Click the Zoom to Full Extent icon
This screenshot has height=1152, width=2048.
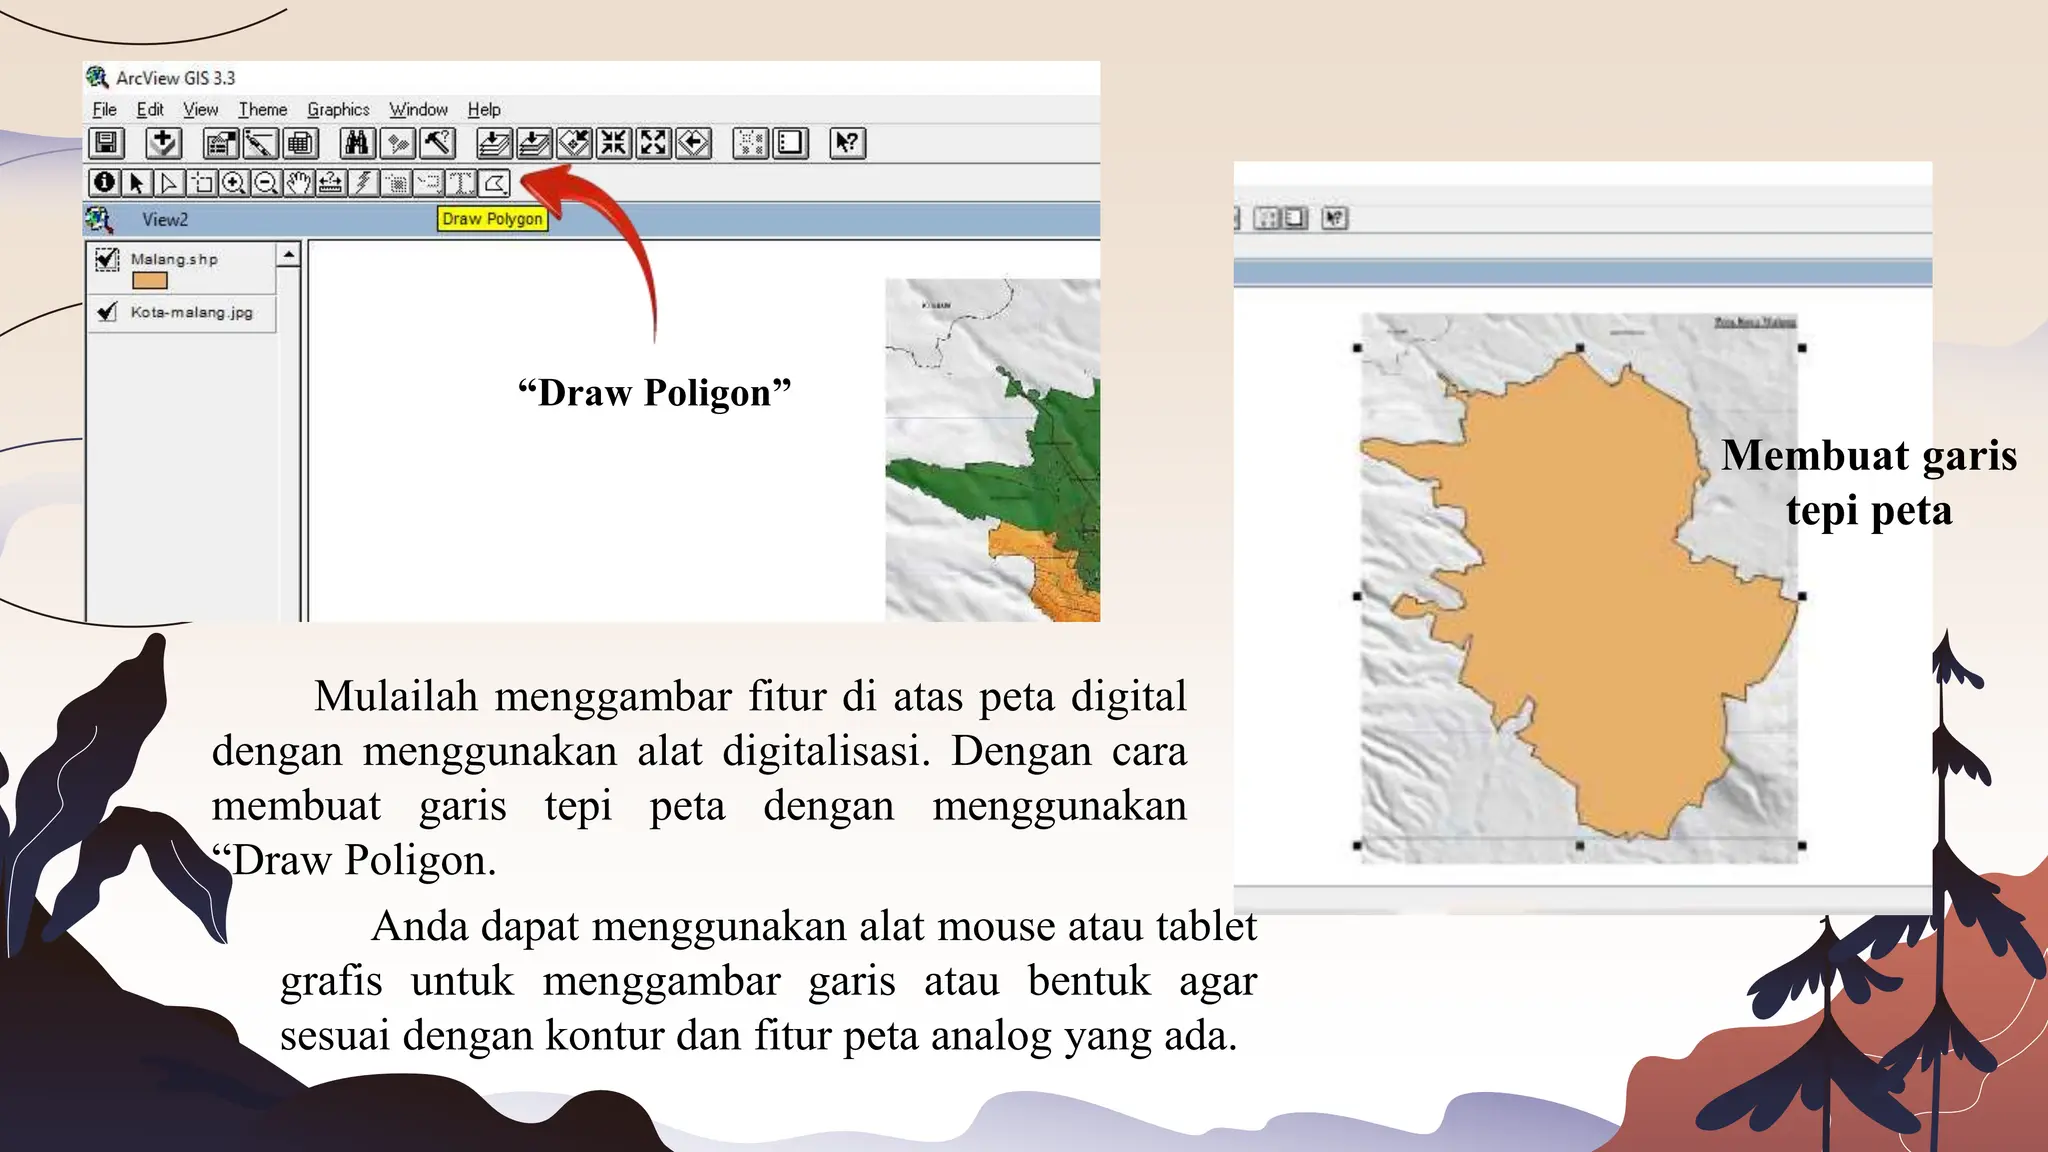[x=494, y=143]
